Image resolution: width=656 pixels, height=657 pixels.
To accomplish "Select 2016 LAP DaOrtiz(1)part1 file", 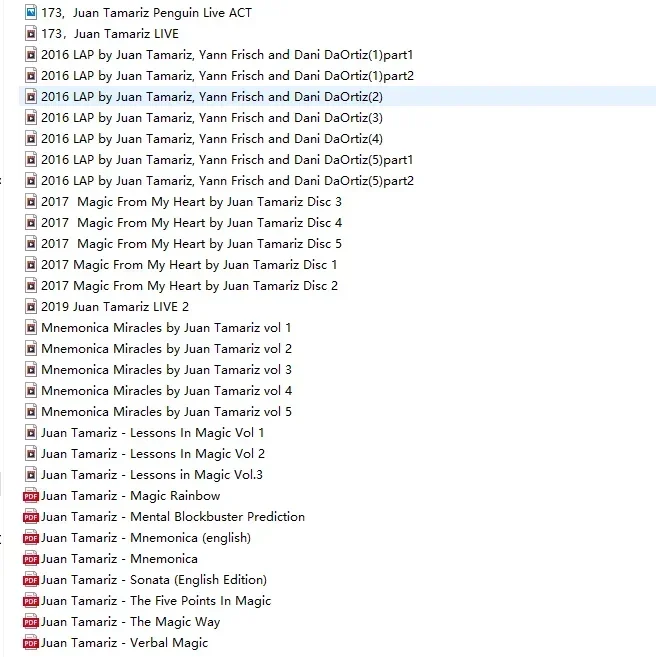I will click(x=227, y=54).
